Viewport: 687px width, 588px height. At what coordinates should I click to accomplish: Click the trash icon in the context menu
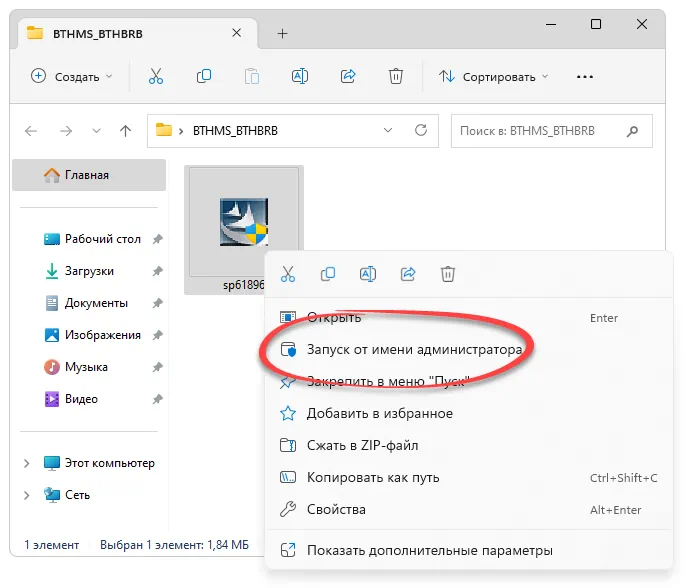[x=448, y=274]
